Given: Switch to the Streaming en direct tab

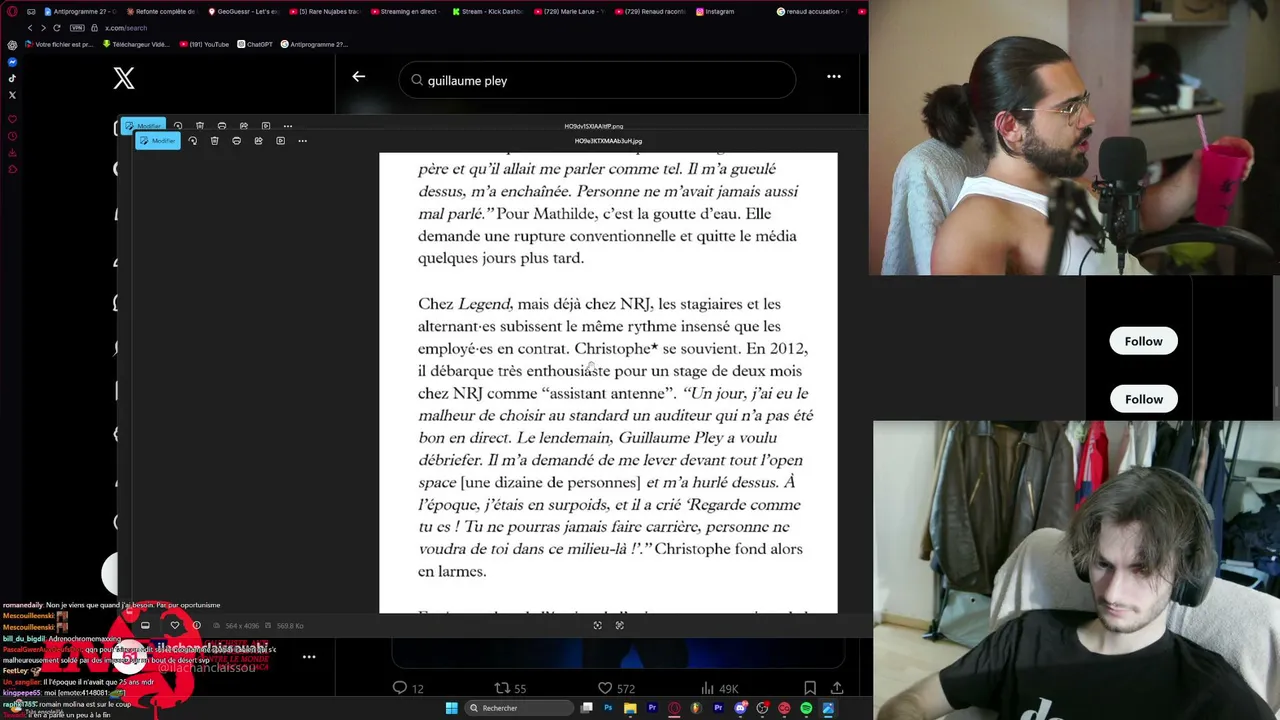Looking at the screenshot, I should (404, 12).
